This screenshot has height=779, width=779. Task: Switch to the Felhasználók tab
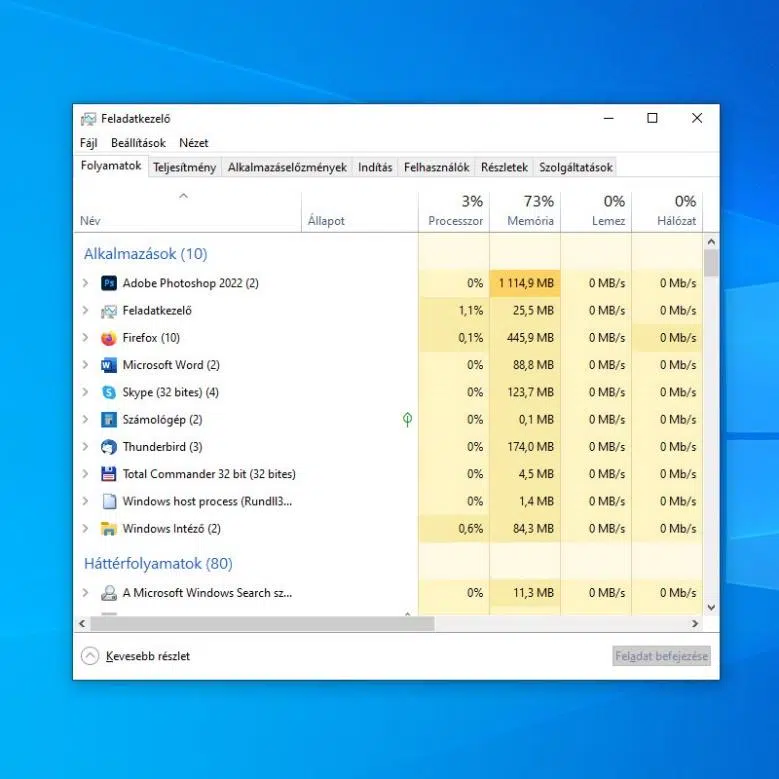pyautogui.click(x=436, y=167)
